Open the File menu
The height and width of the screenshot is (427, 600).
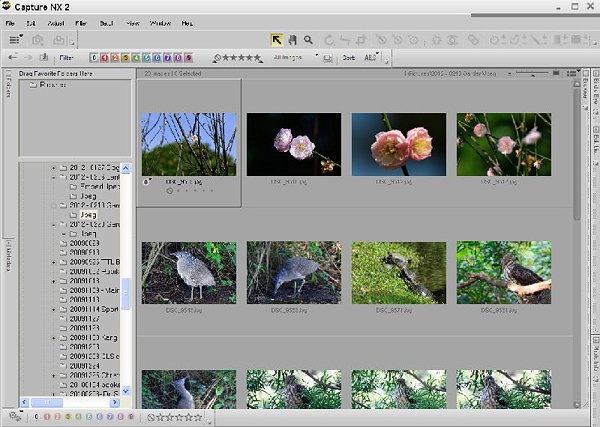[x=10, y=23]
